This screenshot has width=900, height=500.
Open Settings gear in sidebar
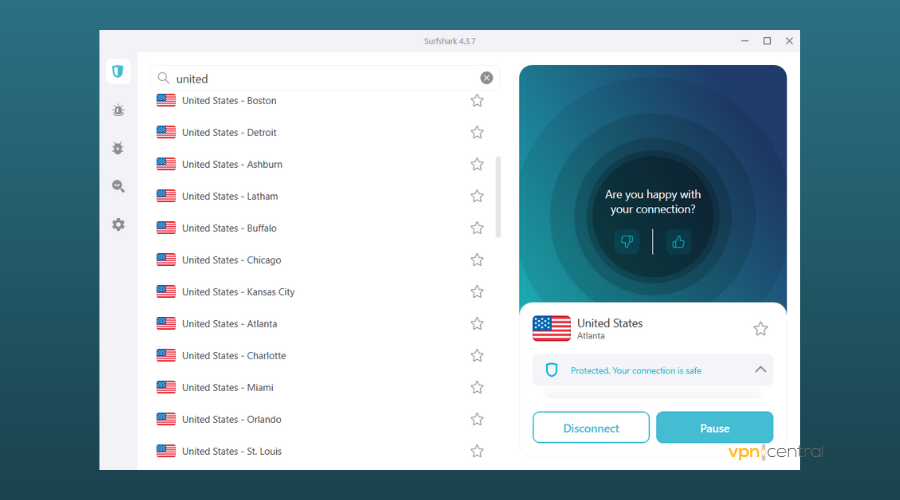[118, 224]
